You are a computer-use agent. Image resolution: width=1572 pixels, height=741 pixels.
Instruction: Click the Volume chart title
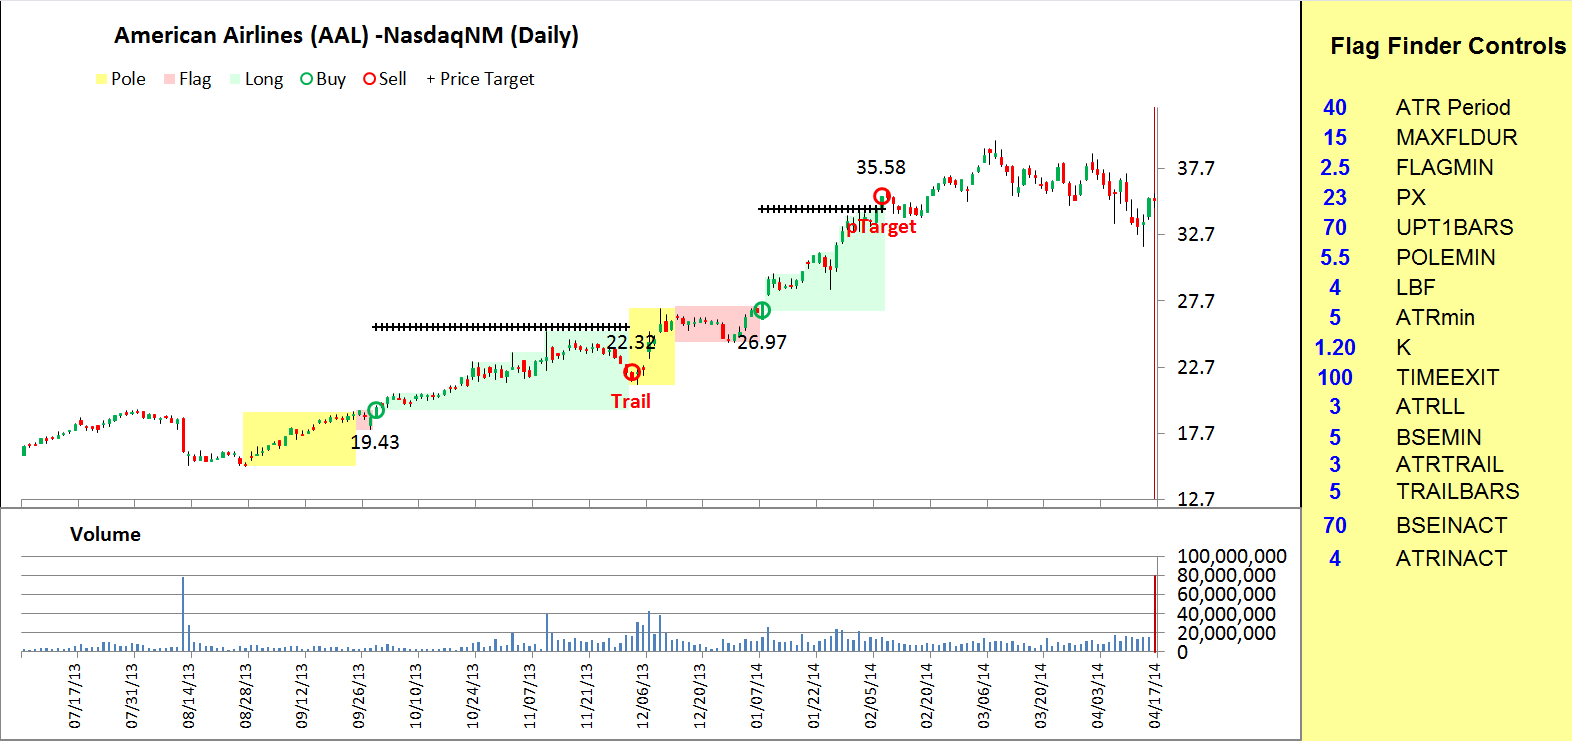pos(105,534)
